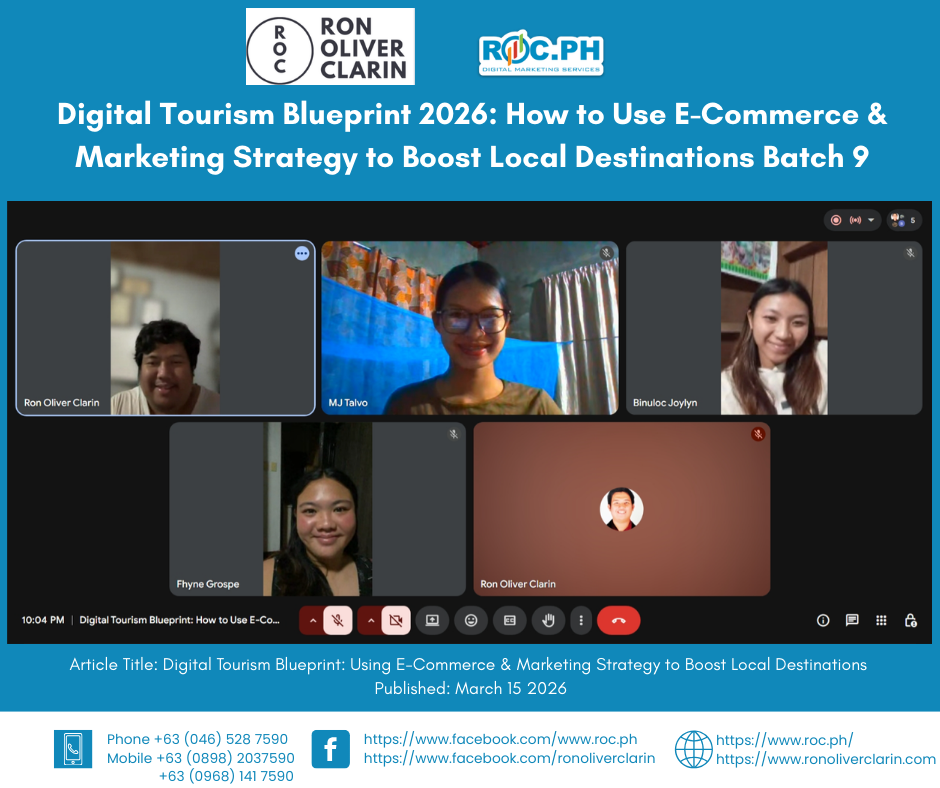The width and height of the screenshot is (940, 788).
Task: Select MJ Talvo's video tile
Action: tap(469, 327)
